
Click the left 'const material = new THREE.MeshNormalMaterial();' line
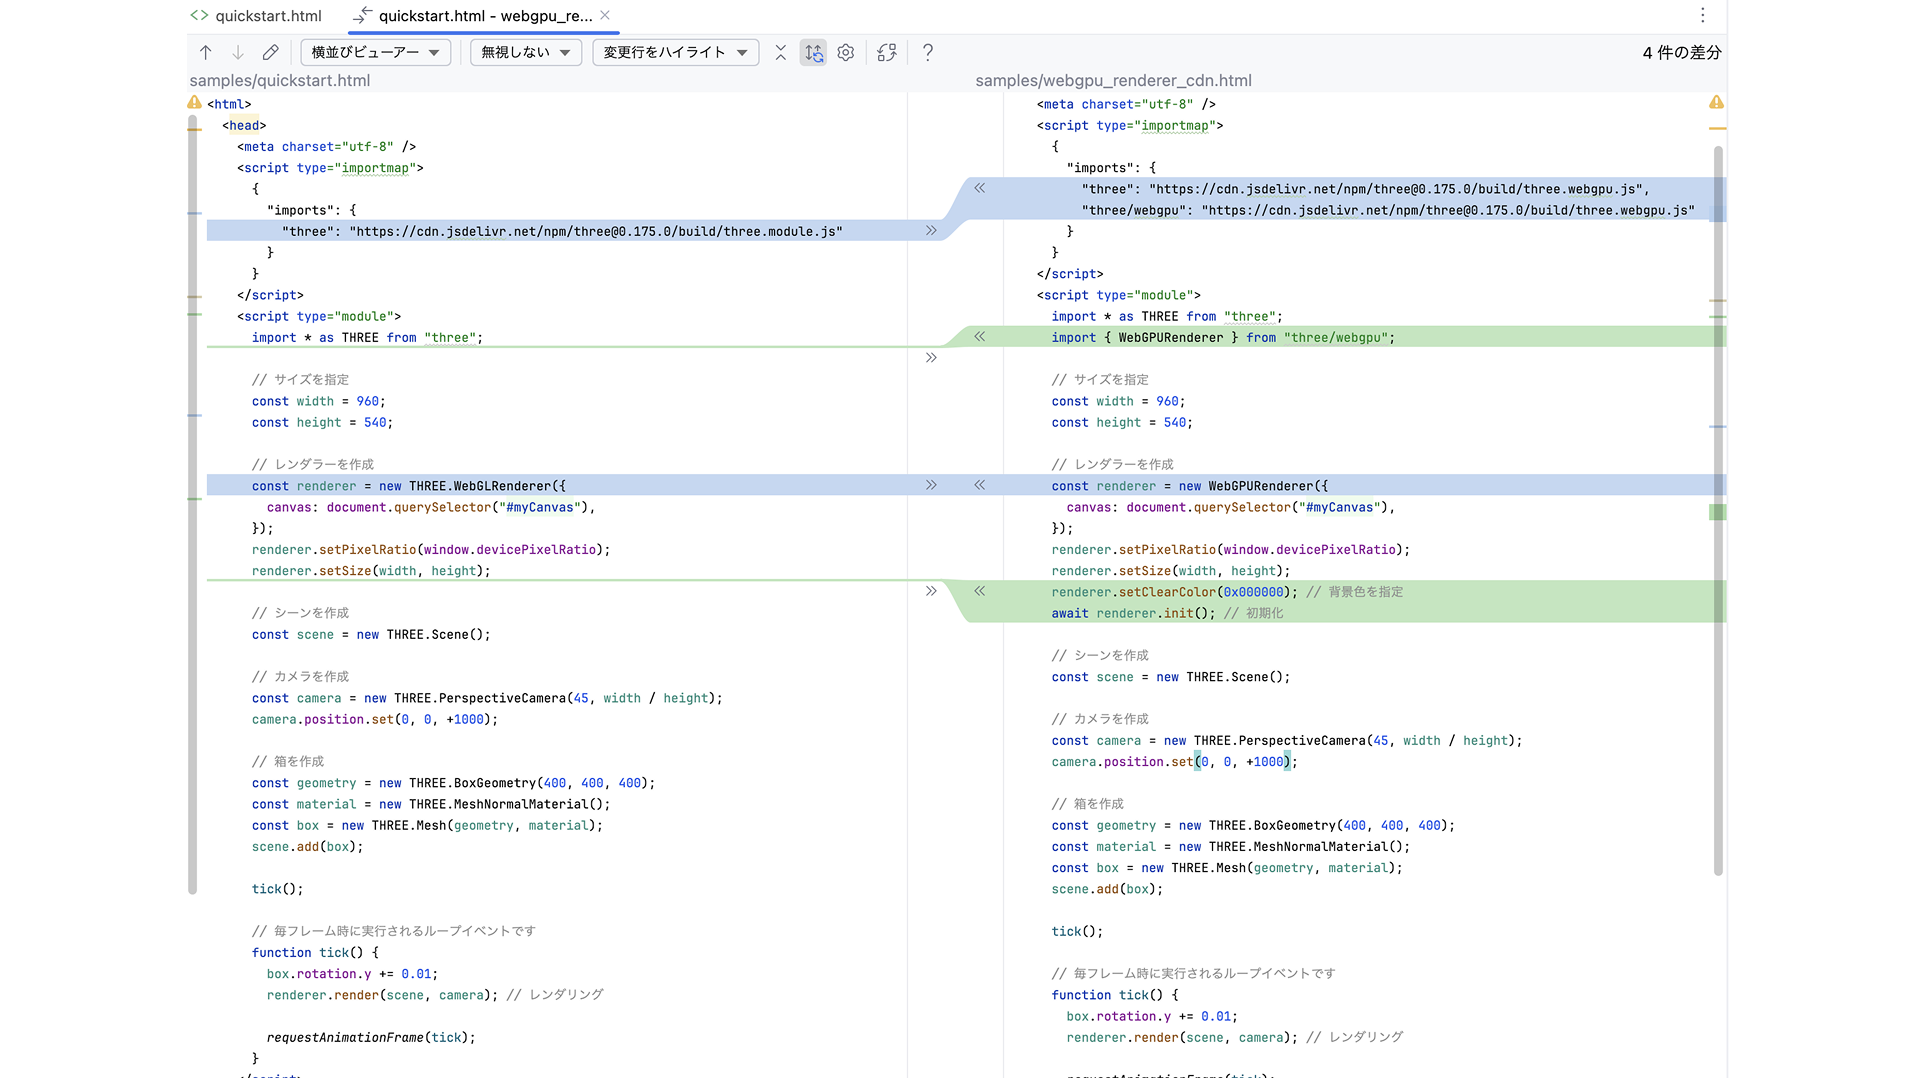pos(431,804)
